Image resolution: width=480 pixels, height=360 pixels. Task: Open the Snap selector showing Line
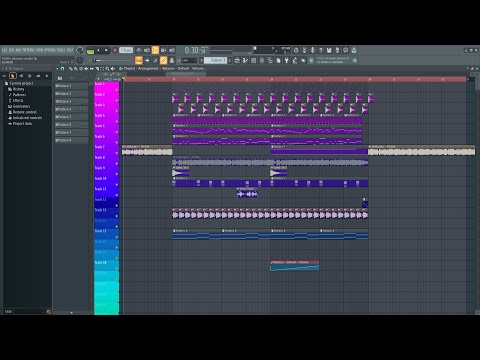[189, 60]
